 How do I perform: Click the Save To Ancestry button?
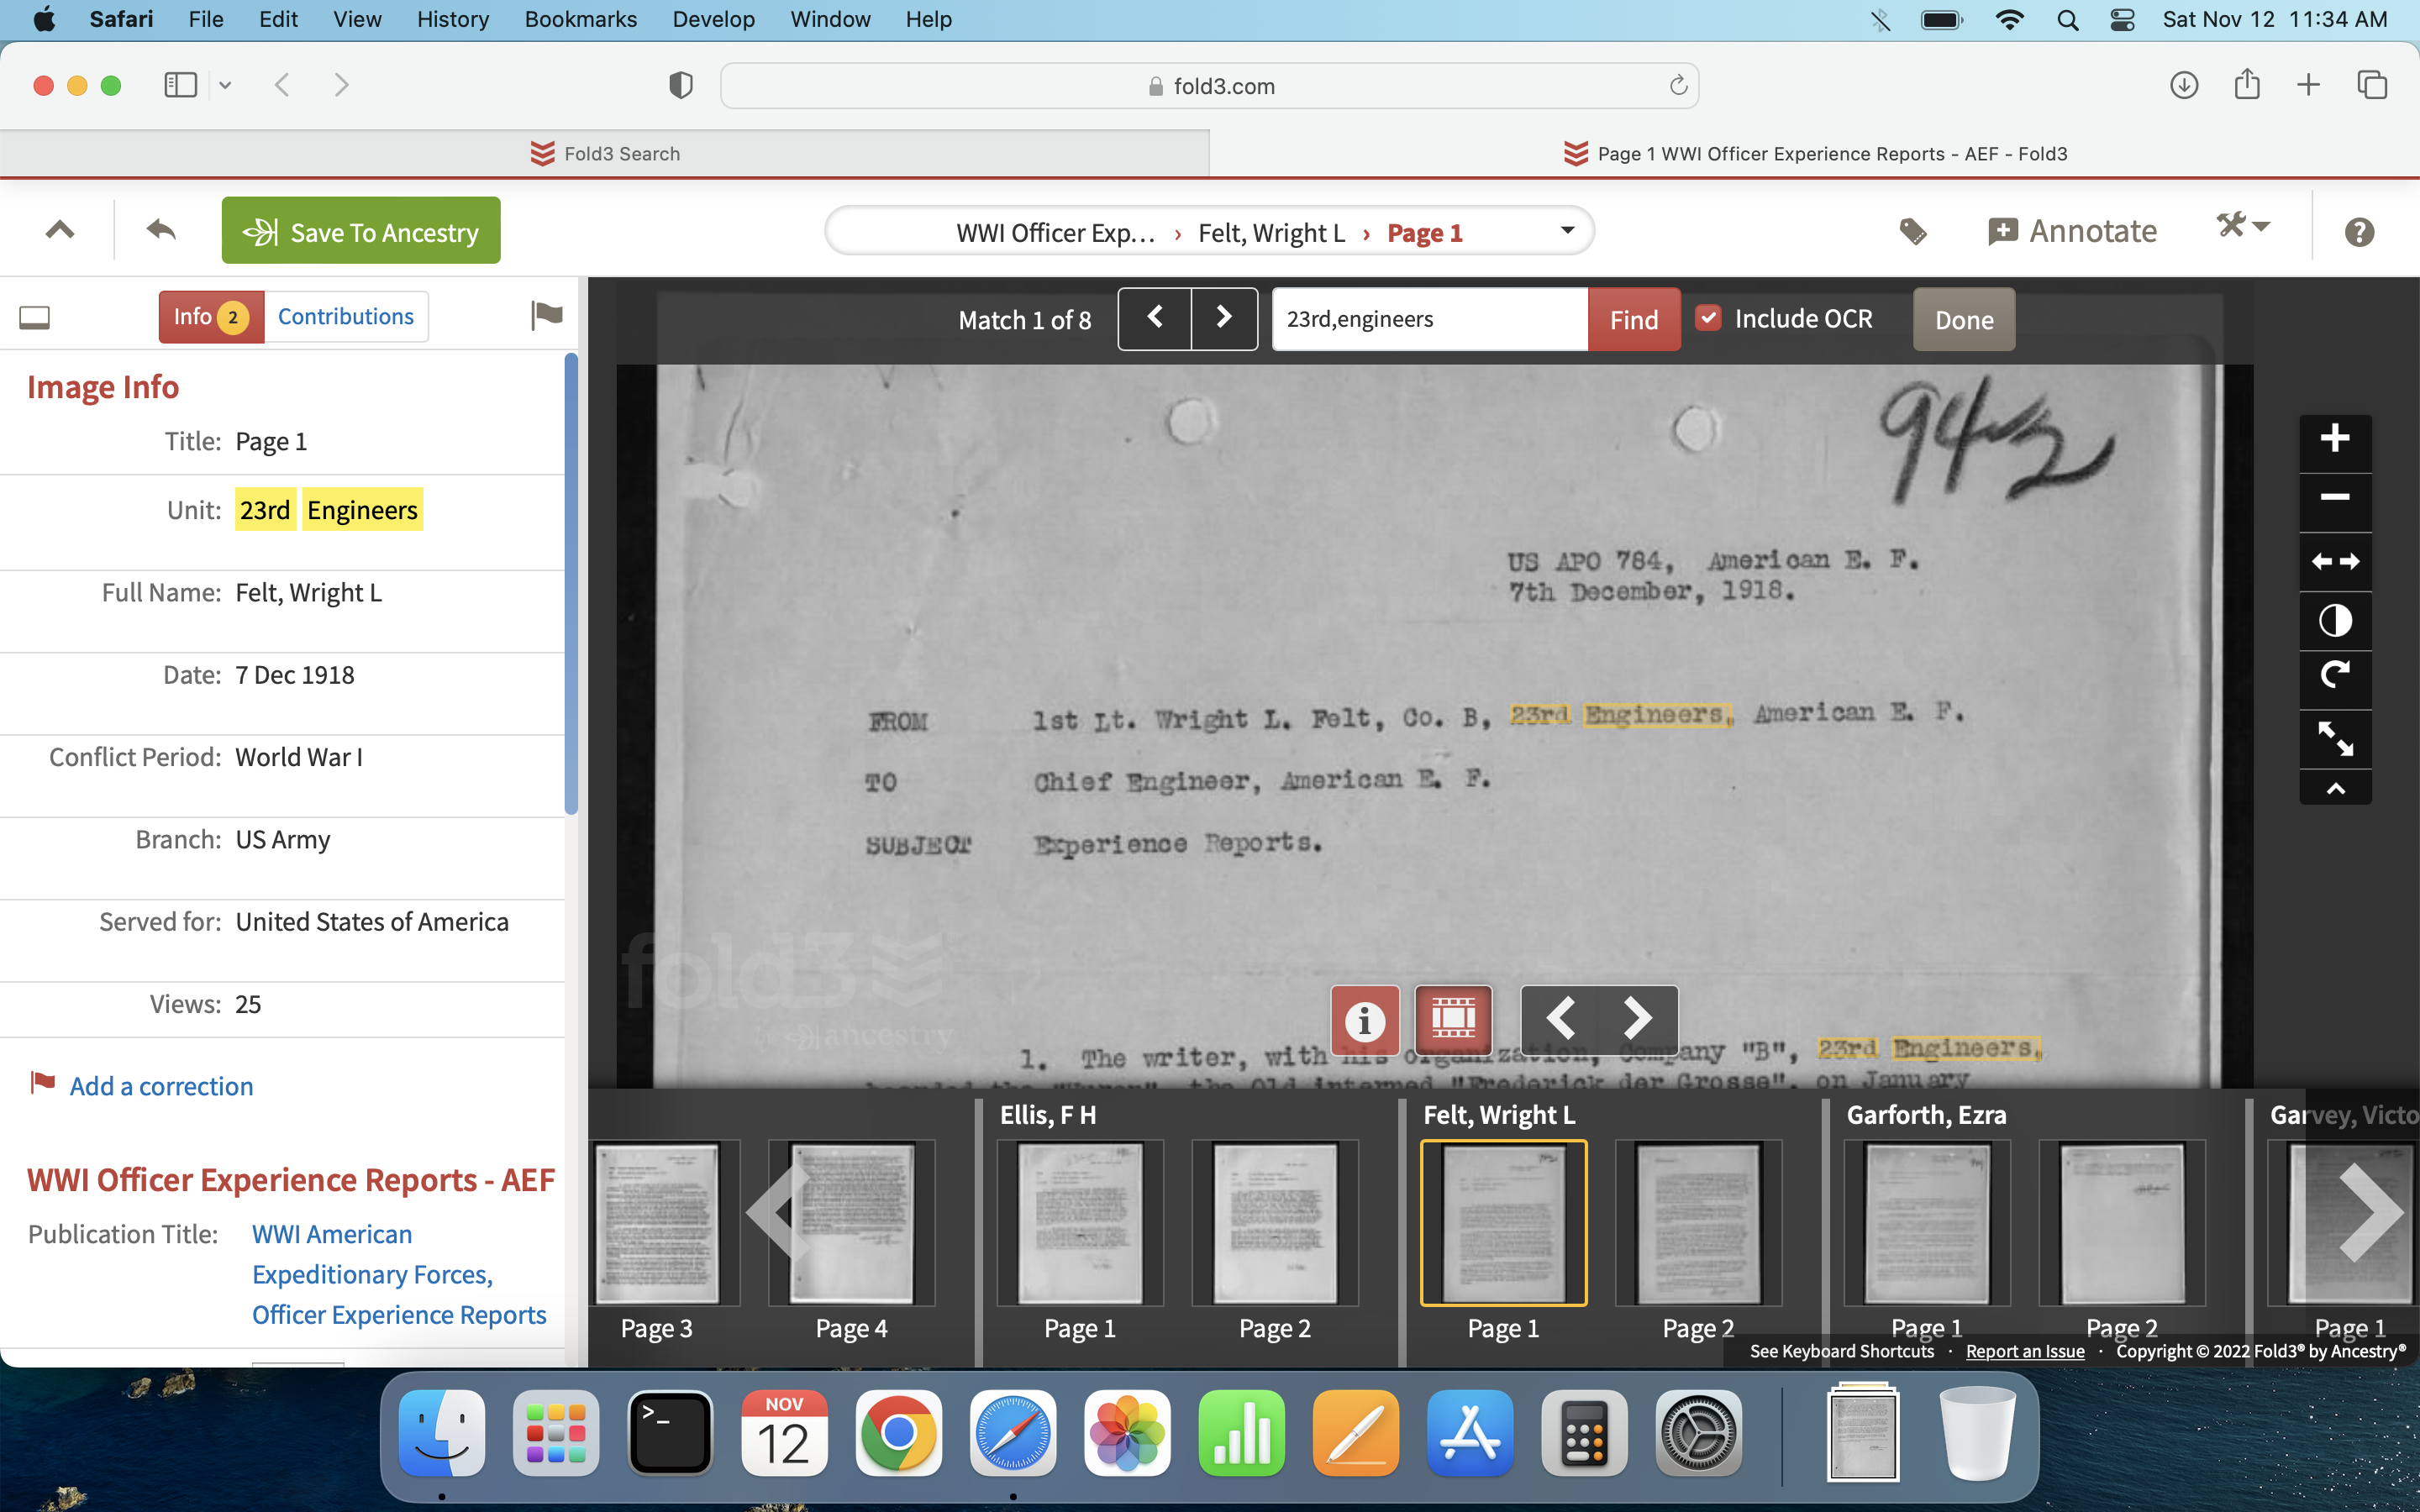click(361, 232)
